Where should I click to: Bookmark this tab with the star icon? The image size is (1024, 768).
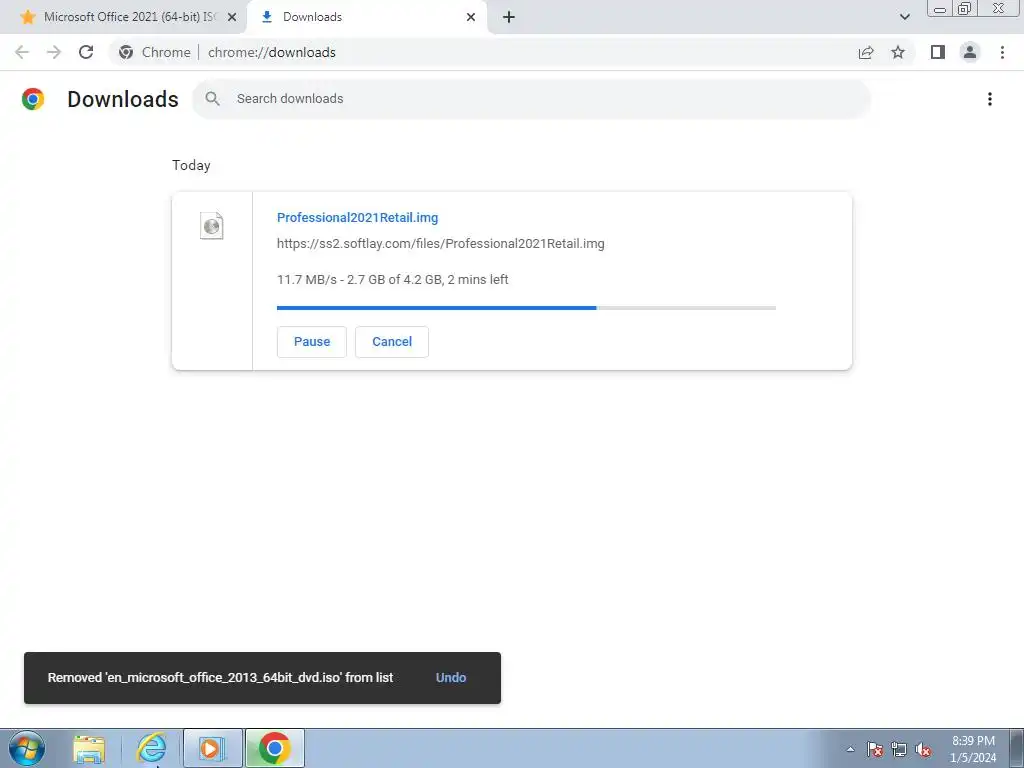tap(898, 52)
